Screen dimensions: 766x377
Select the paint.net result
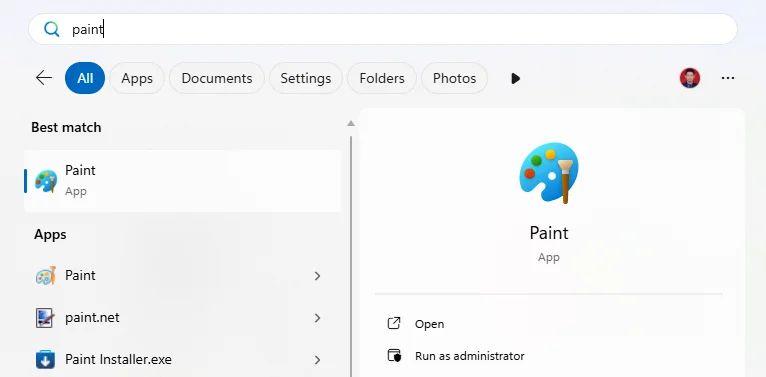click(x=182, y=318)
